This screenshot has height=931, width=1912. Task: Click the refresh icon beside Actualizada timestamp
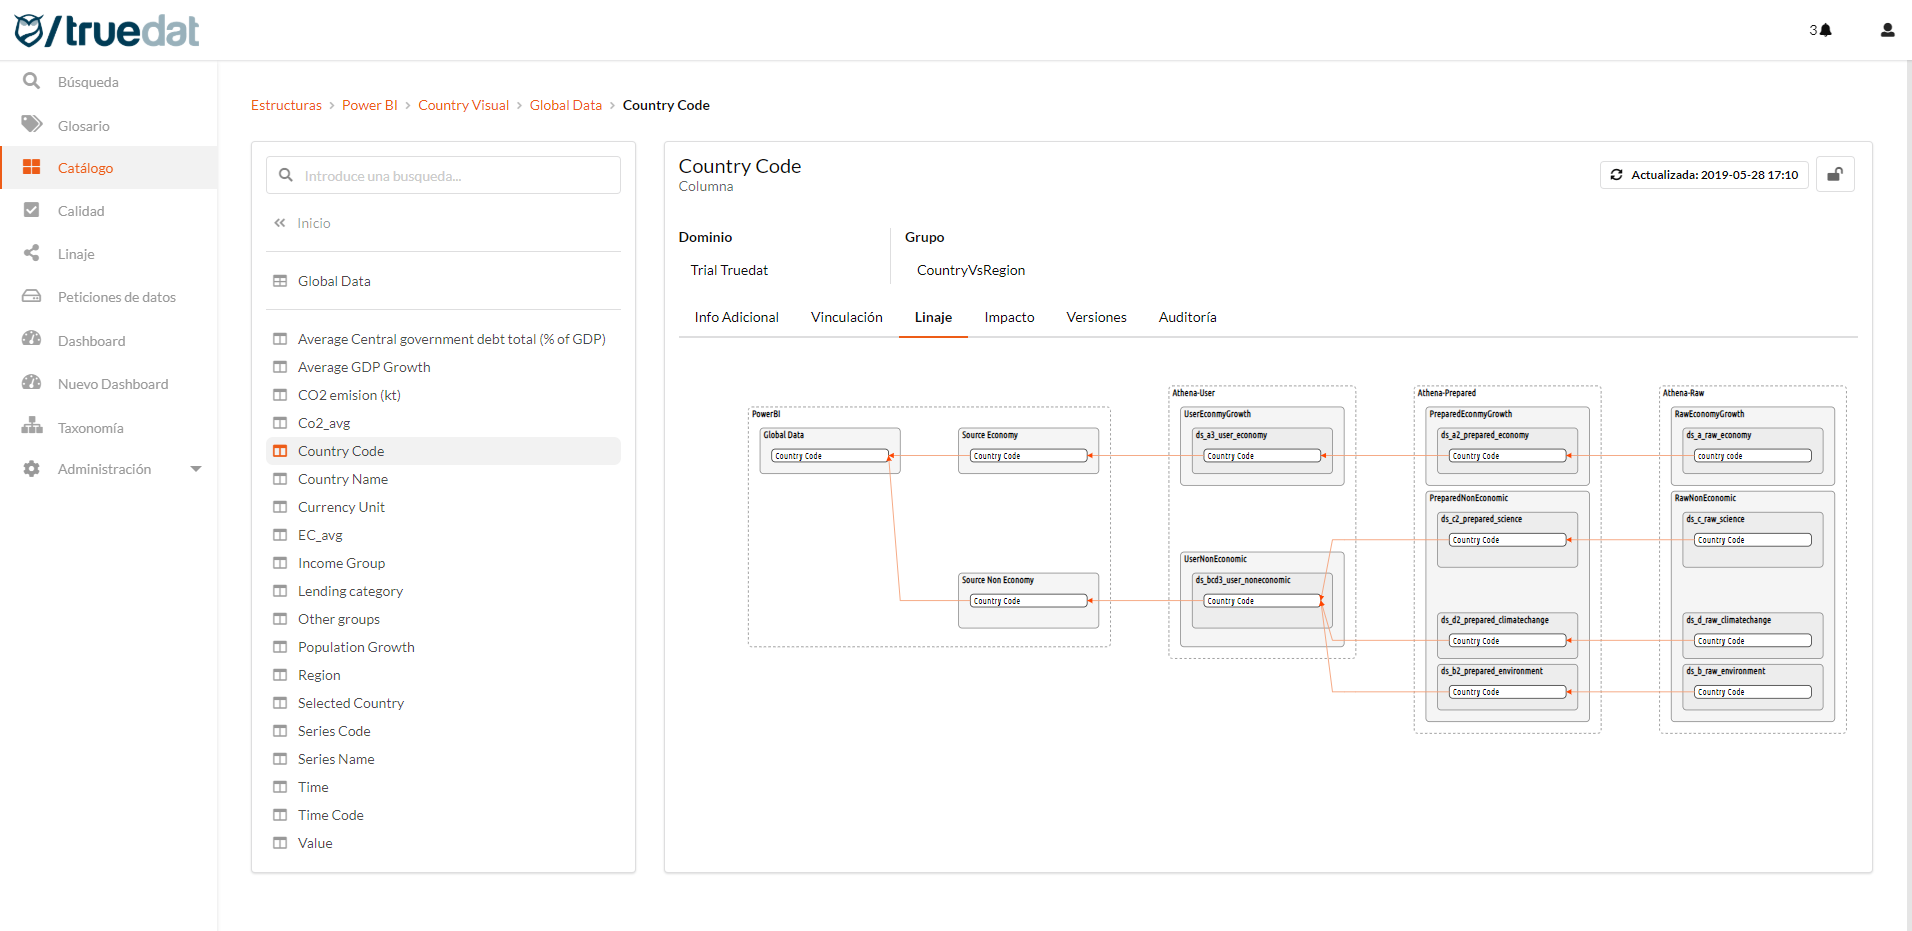click(x=1617, y=174)
